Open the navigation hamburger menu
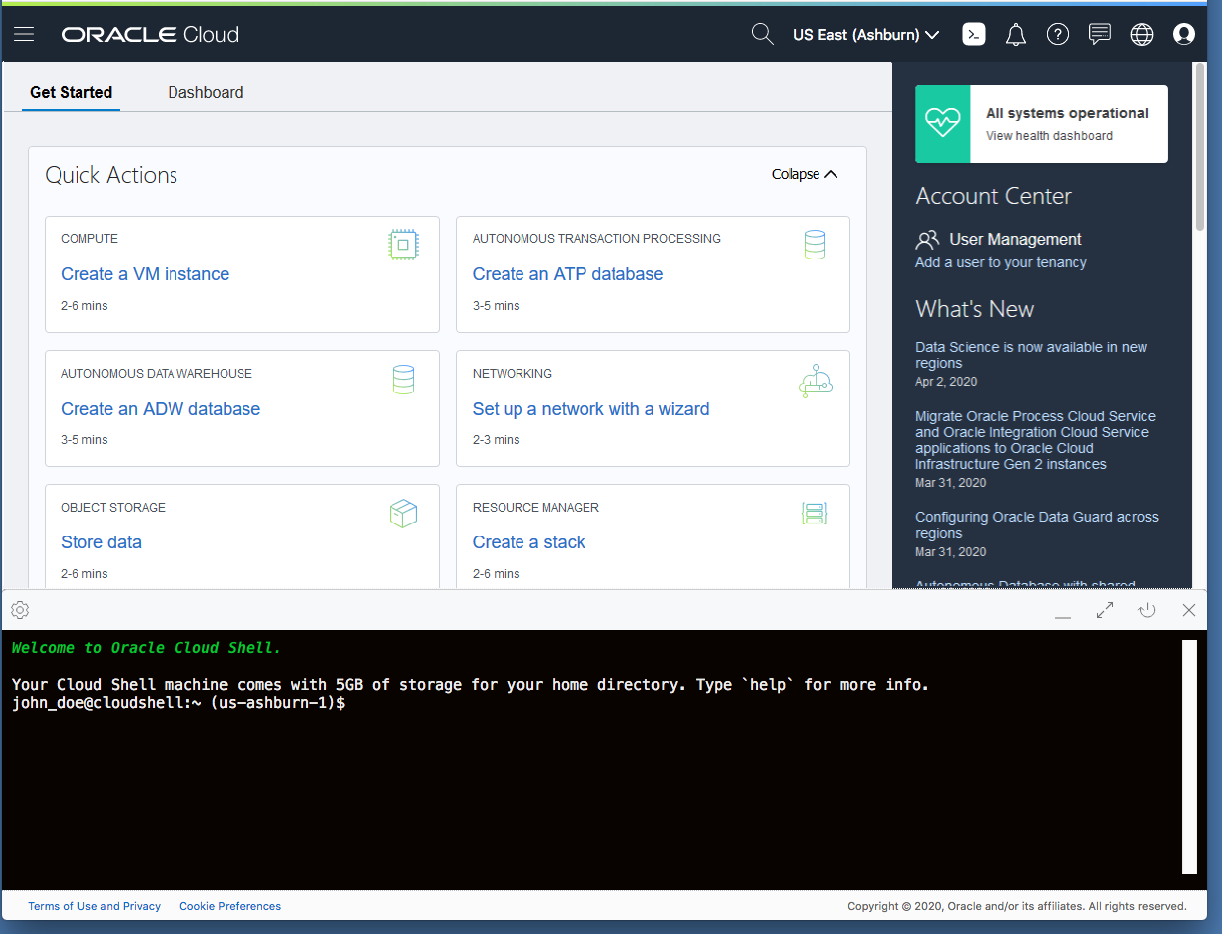 [x=23, y=34]
